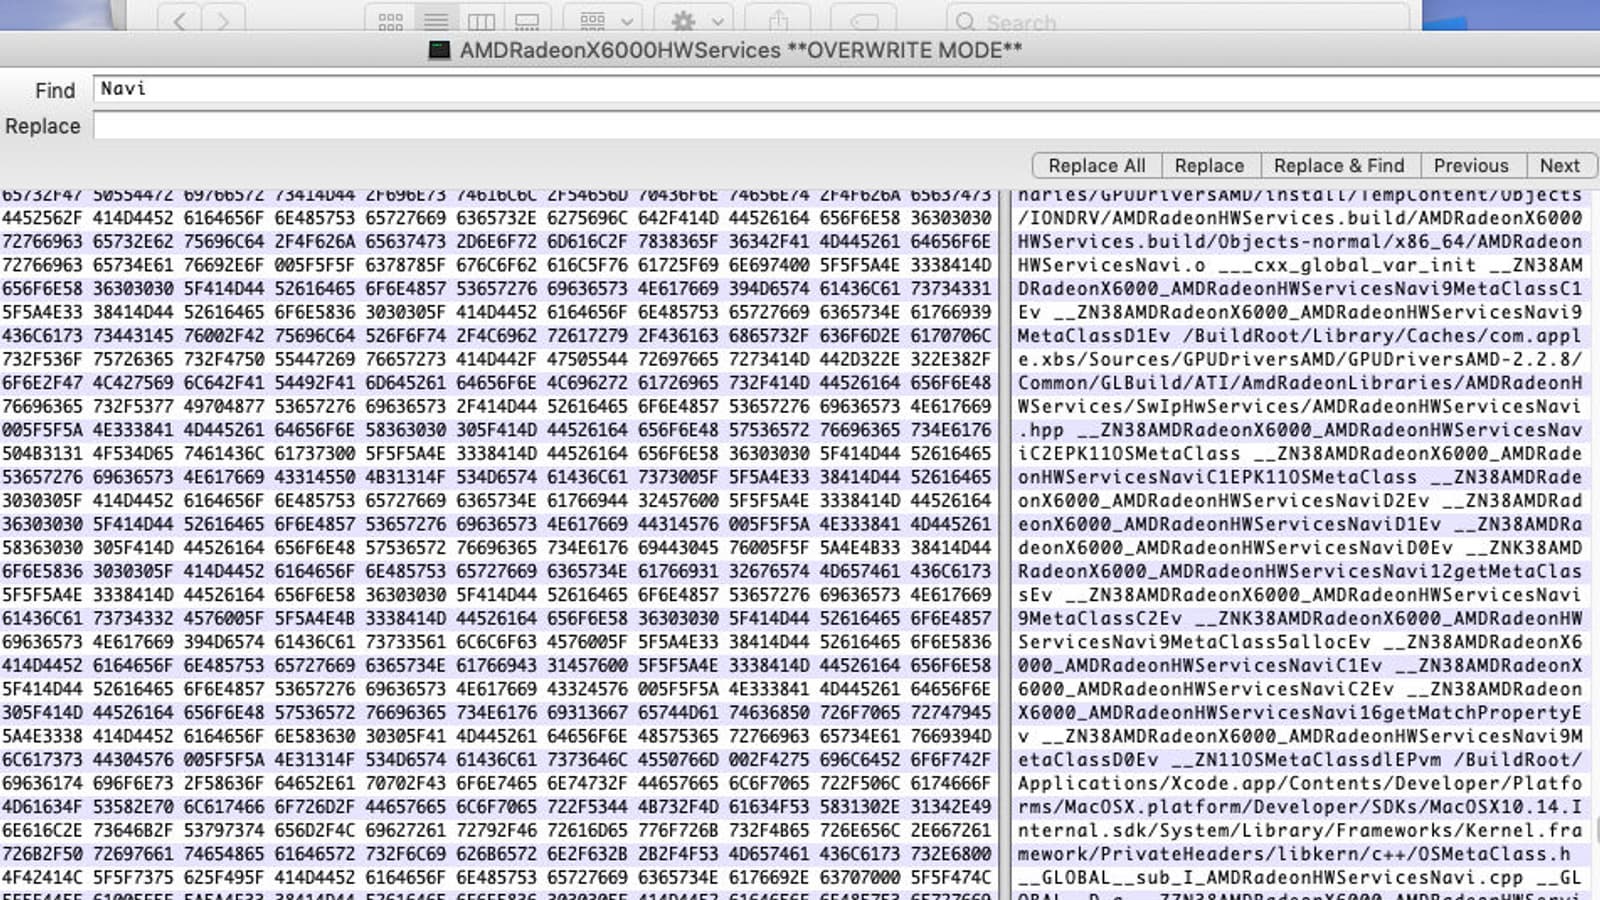1600x900 pixels.
Task: Select hex value 69443045
Action: [x=678, y=548]
